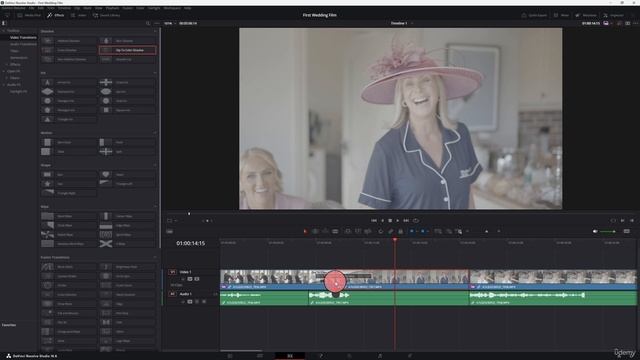Image resolution: width=640 pixels, height=360 pixels.
Task: Toggle Linked Selection
Action: pyautogui.click(x=391, y=231)
